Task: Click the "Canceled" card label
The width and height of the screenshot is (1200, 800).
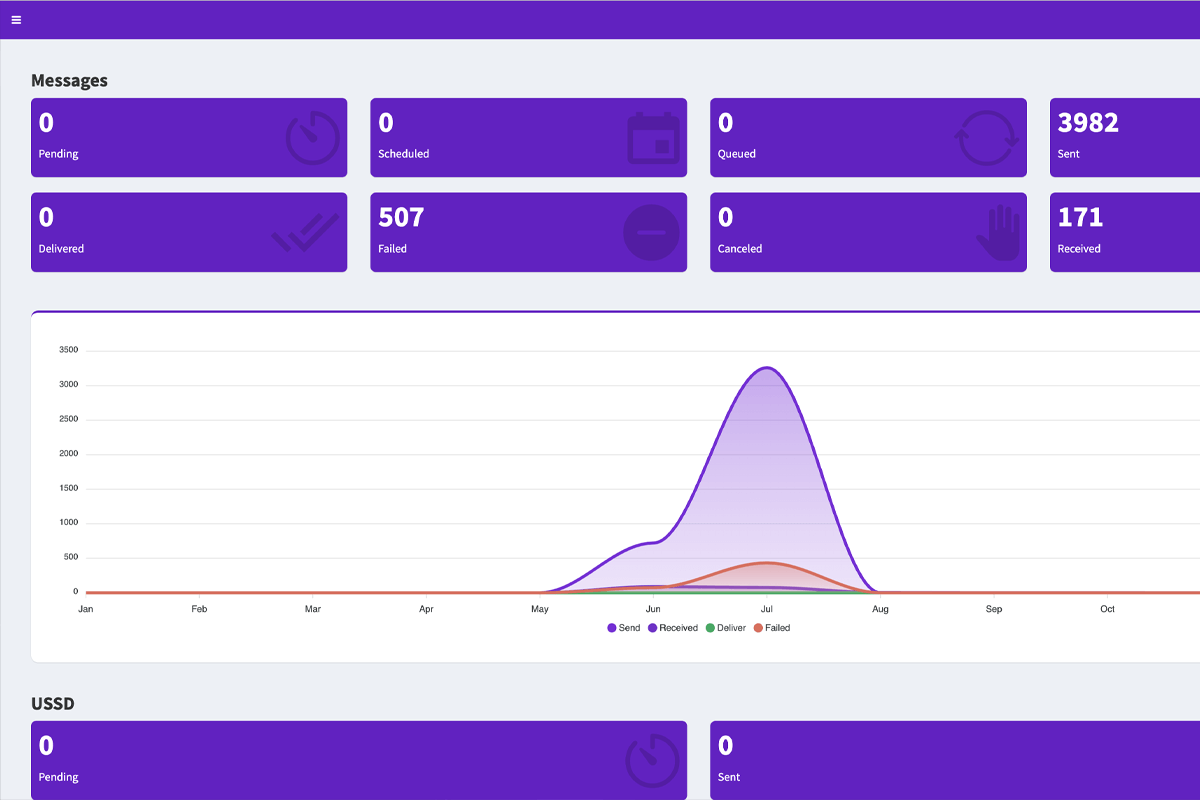Action: [740, 249]
